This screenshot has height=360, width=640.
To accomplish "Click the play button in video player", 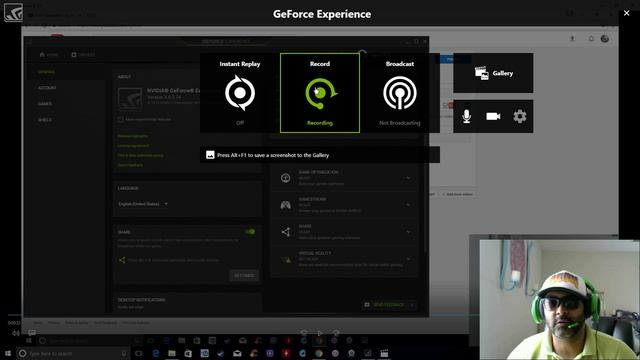I will coord(320,333).
